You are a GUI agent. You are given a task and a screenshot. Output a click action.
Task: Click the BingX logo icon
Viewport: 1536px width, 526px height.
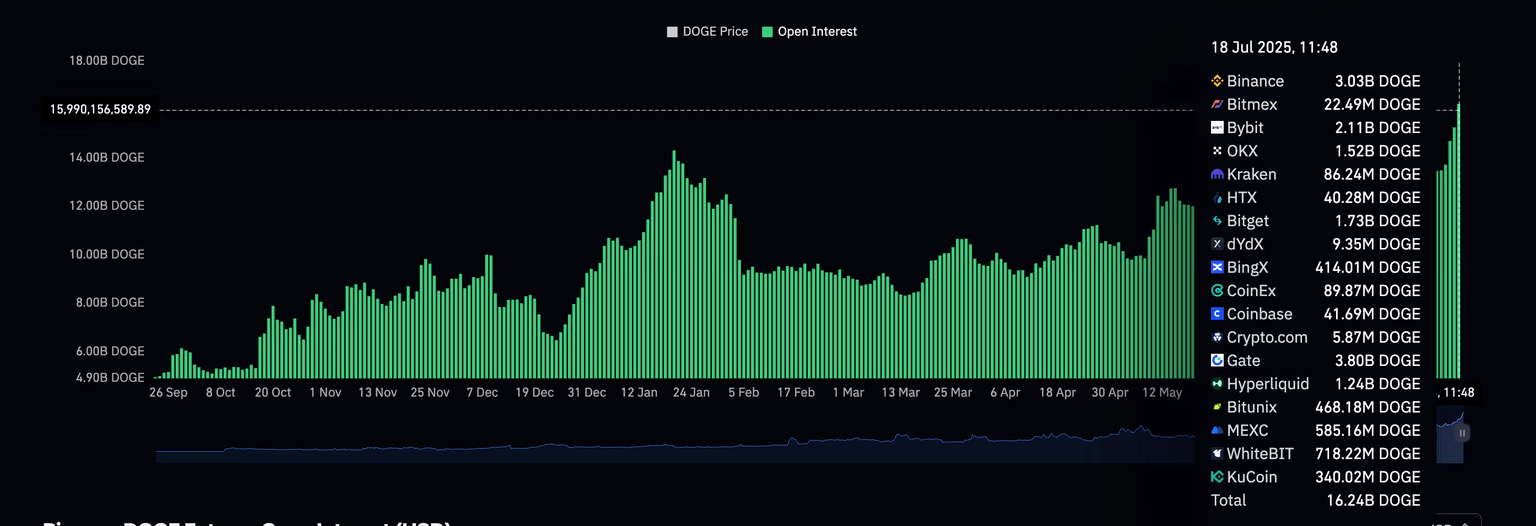tap(1217, 267)
